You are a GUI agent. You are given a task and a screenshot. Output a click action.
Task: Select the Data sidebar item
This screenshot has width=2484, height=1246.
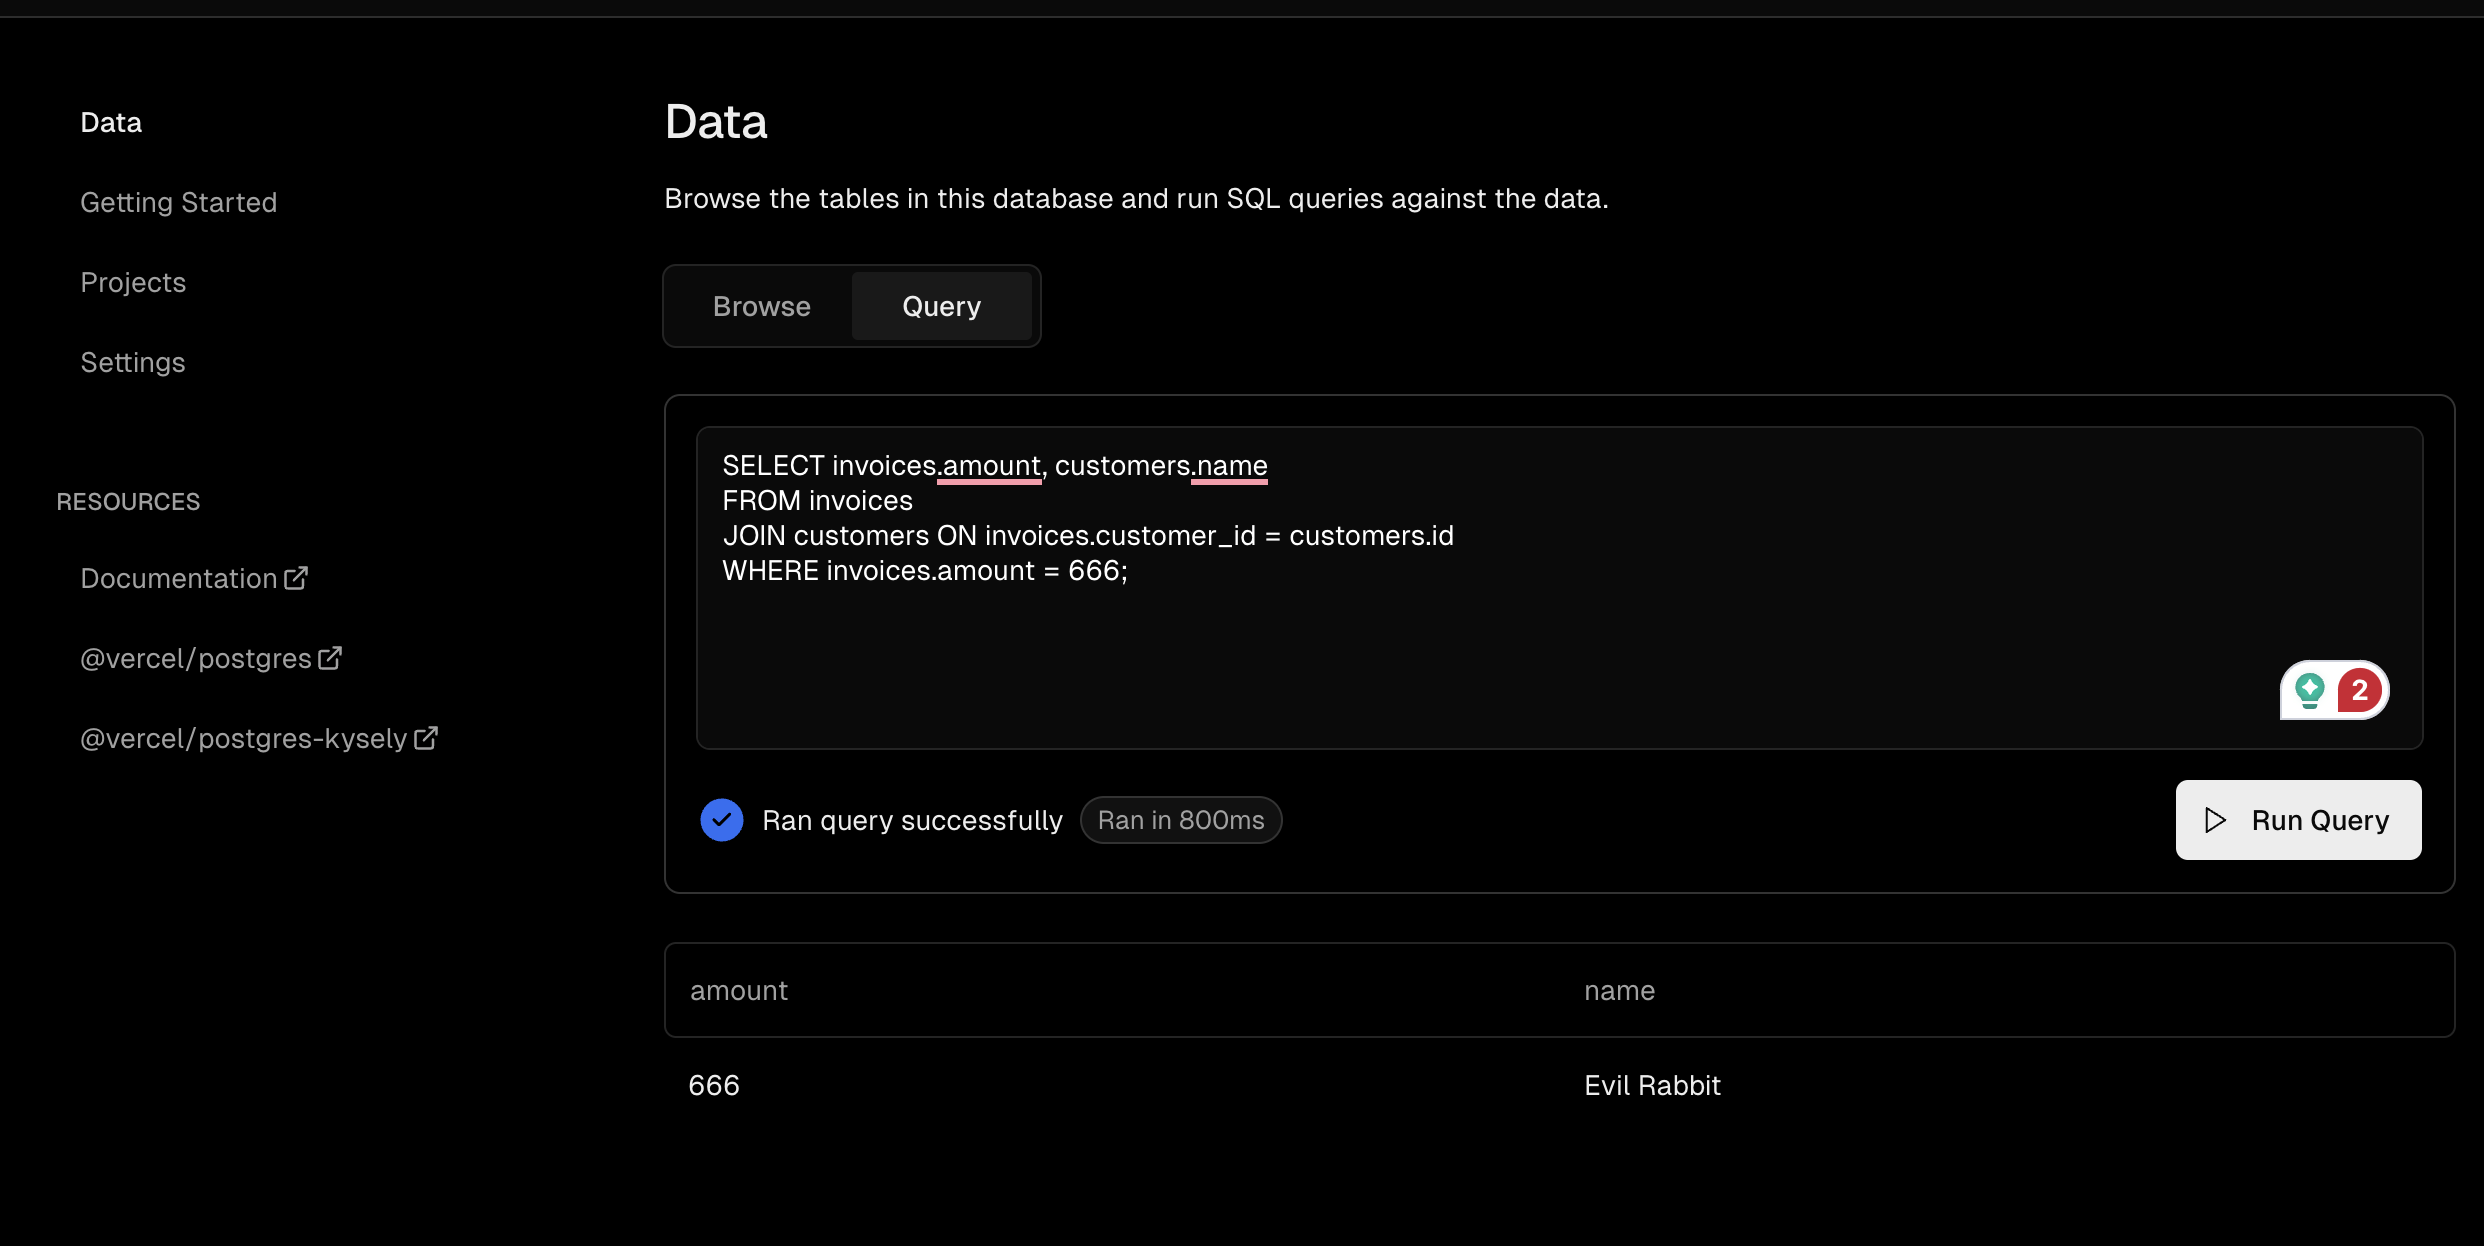(111, 122)
